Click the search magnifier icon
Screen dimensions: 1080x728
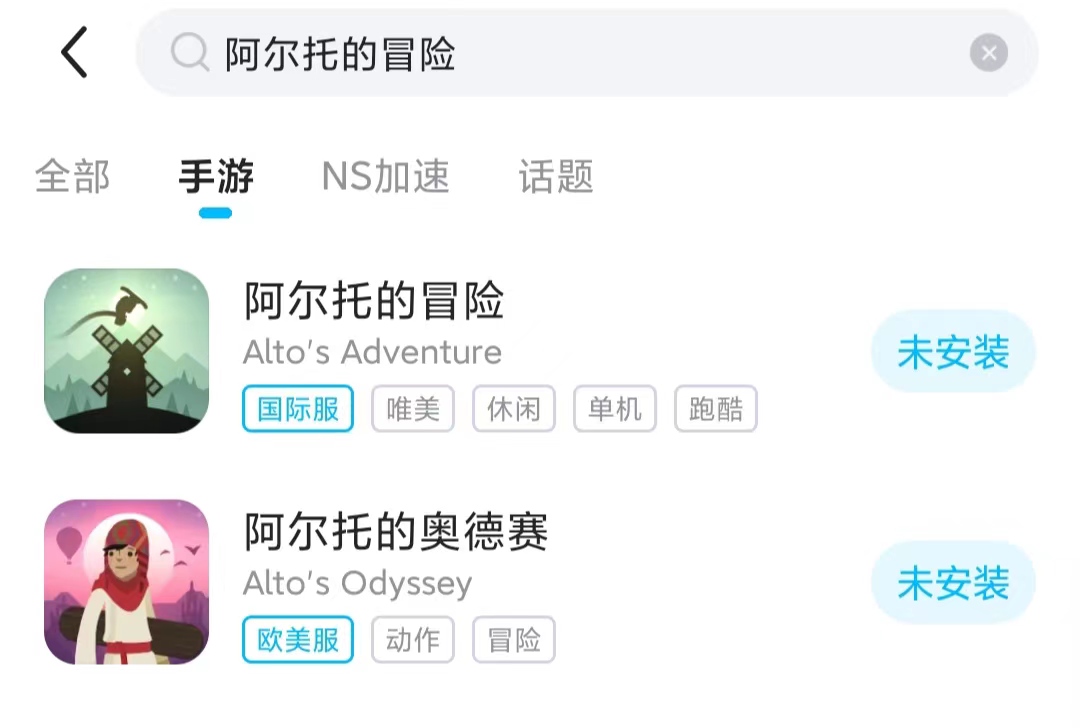(x=189, y=53)
